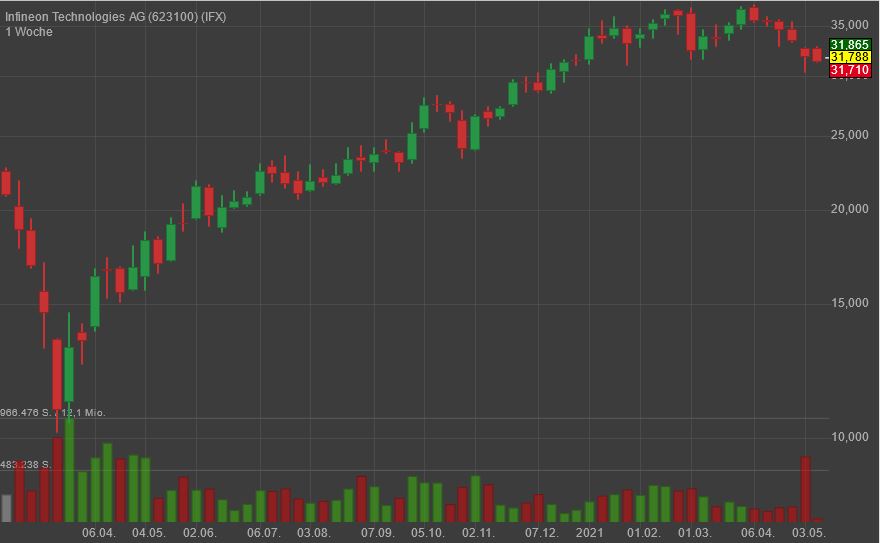Click the 07.12. date axis label
The width and height of the screenshot is (880, 543).
(x=542, y=532)
